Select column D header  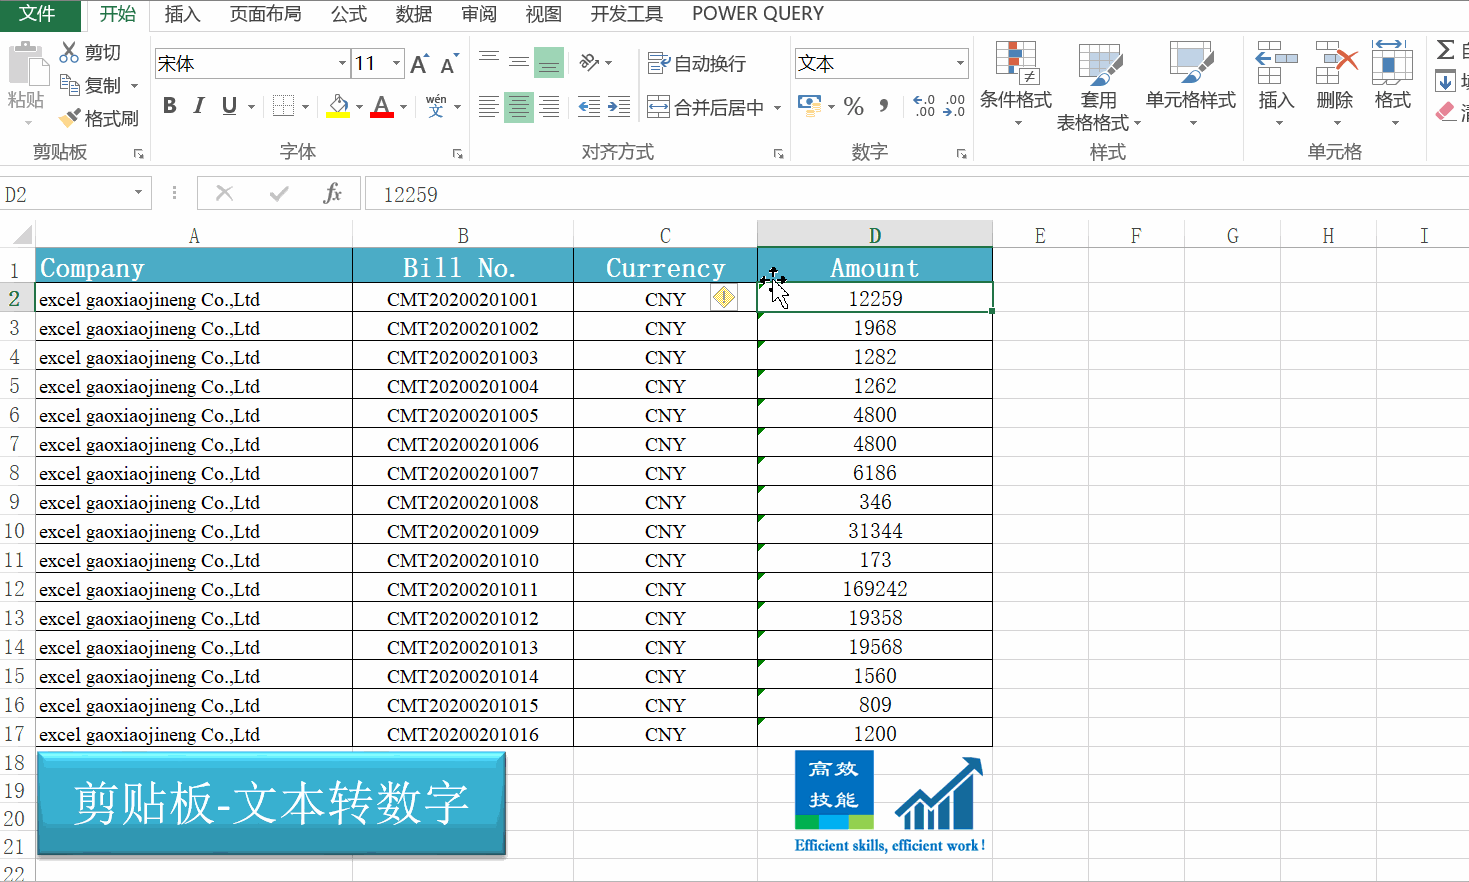coord(875,235)
